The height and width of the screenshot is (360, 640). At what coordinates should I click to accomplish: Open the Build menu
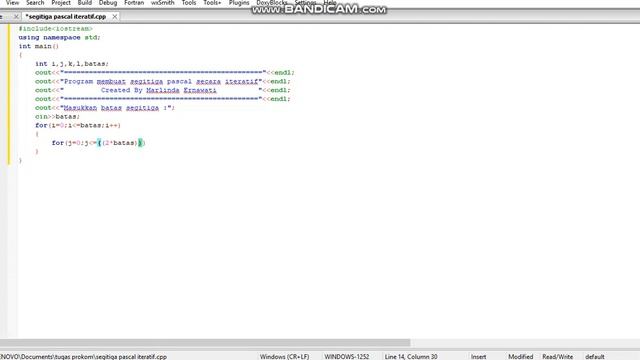point(84,3)
